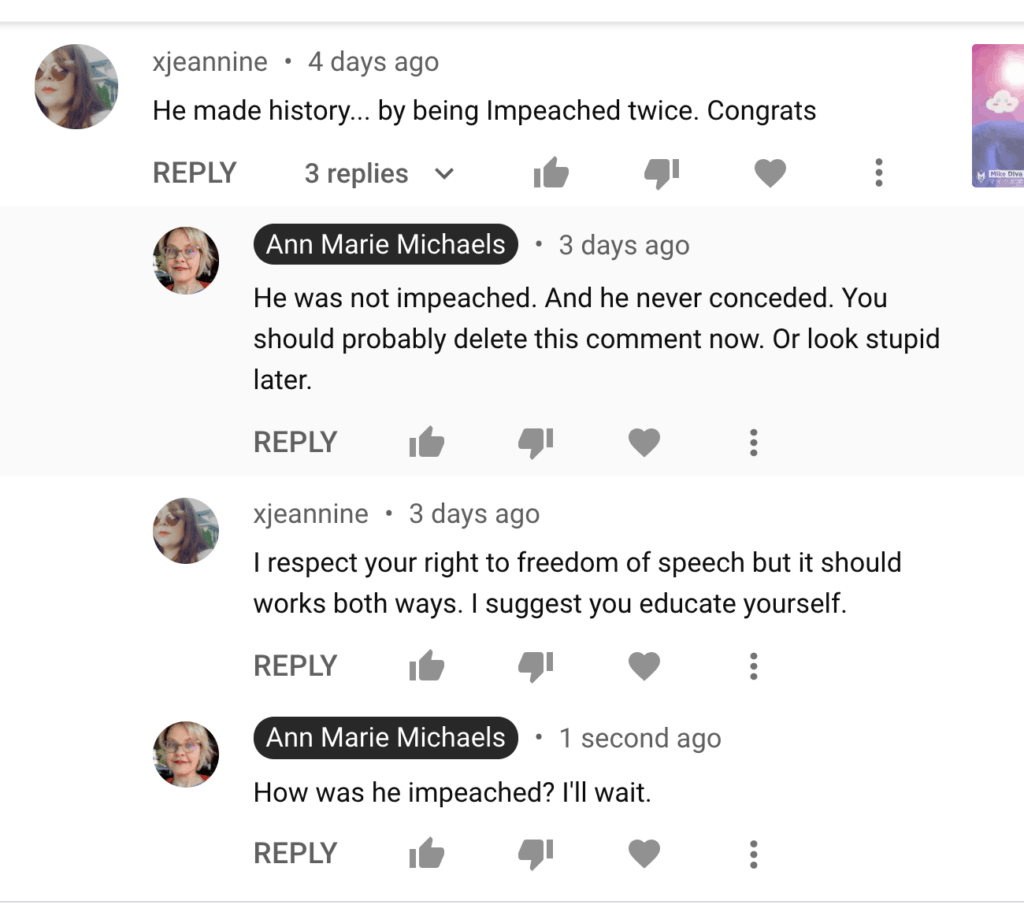Dislike xjeannine's top-level comment

point(661,174)
